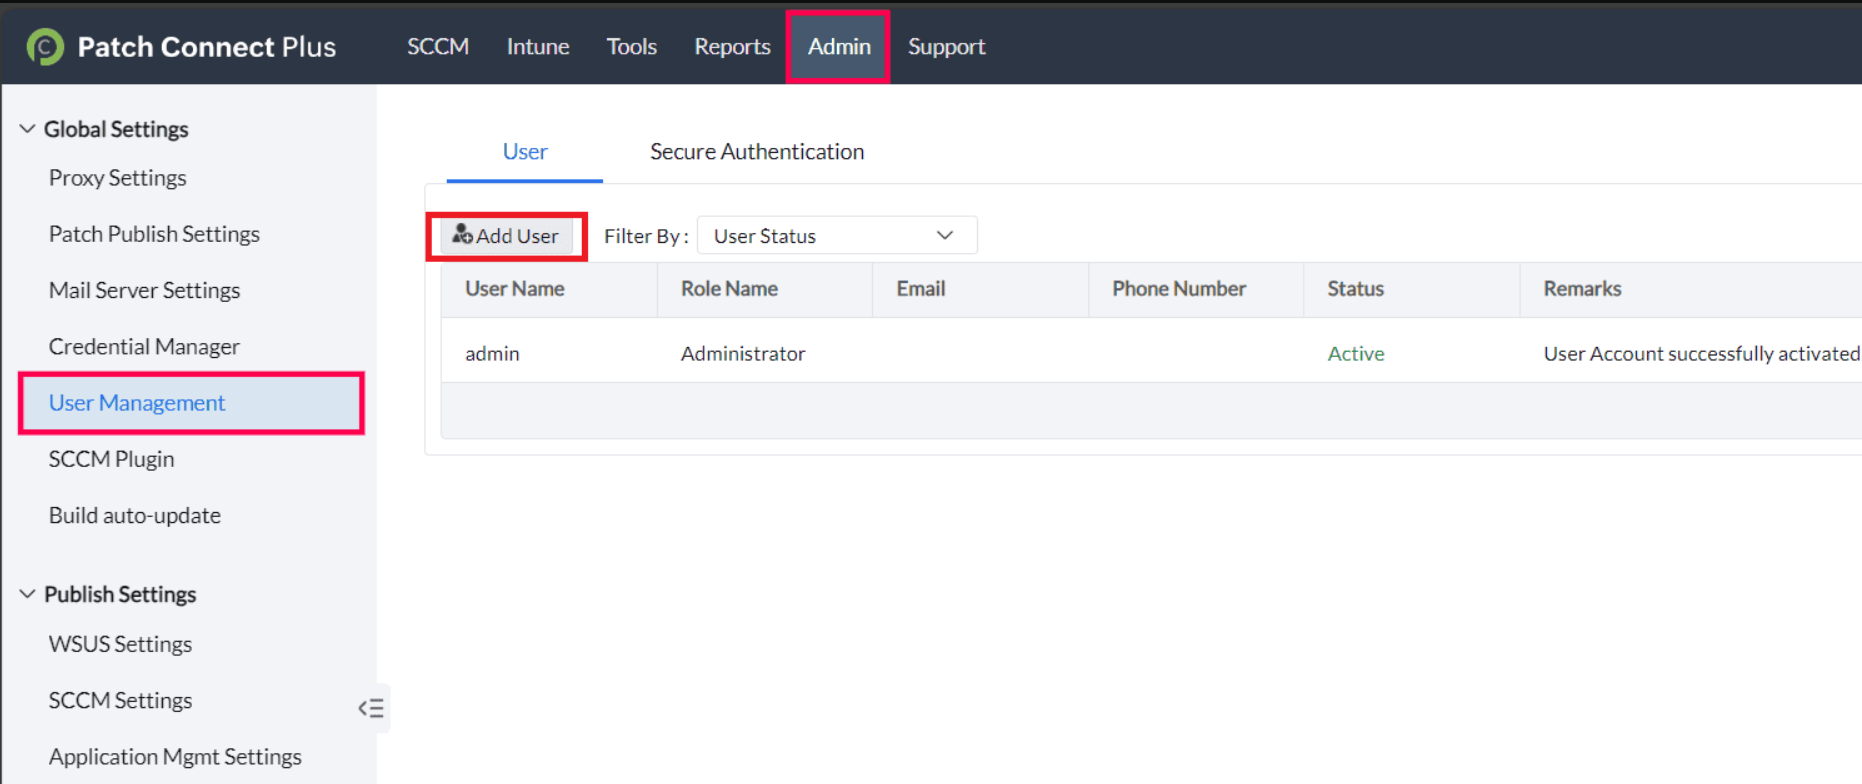Open the Reports menu
The width and height of the screenshot is (1862, 784).
[733, 47]
